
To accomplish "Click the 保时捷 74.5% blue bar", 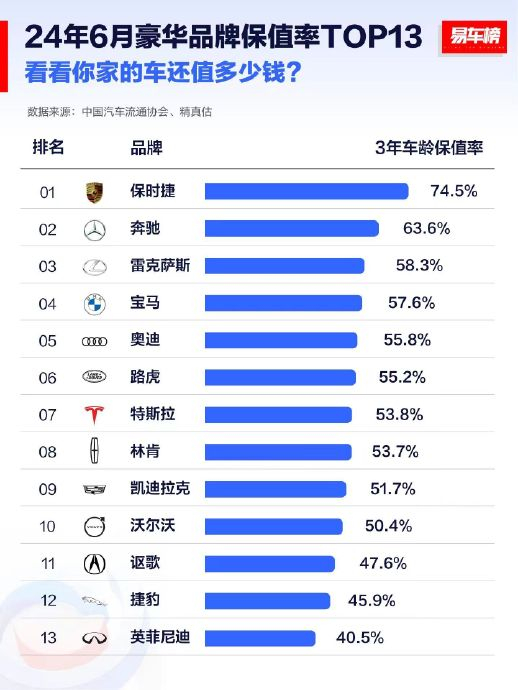I will point(307,191).
